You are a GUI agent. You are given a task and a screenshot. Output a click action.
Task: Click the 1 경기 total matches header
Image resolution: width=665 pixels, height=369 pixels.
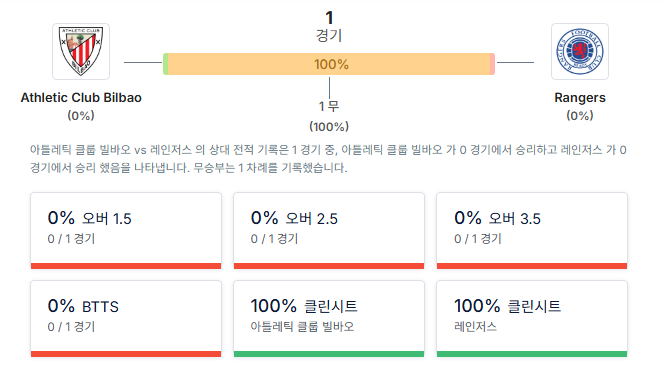coord(329,26)
